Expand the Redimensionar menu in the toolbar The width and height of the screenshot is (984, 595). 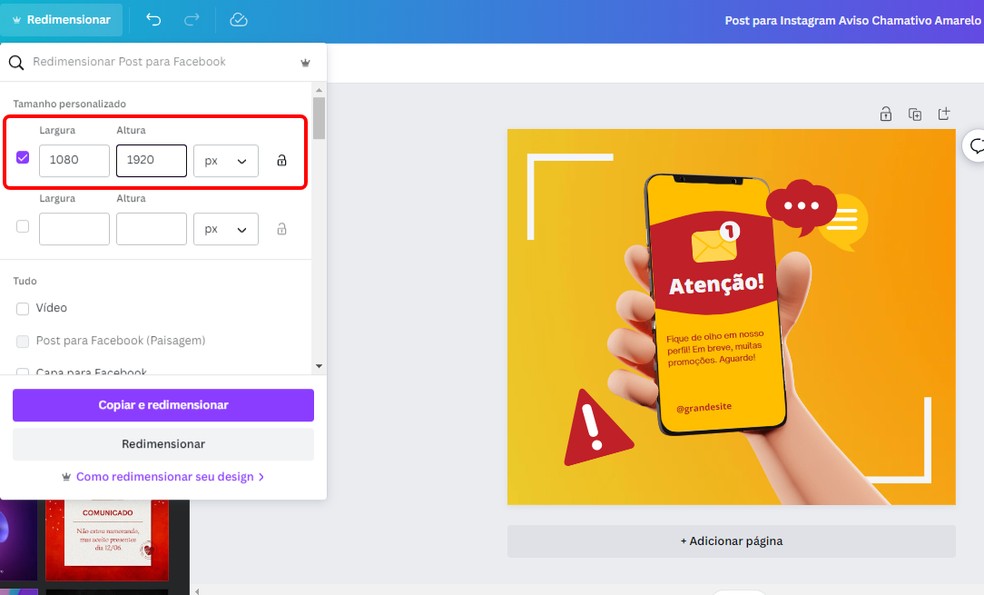(62, 19)
